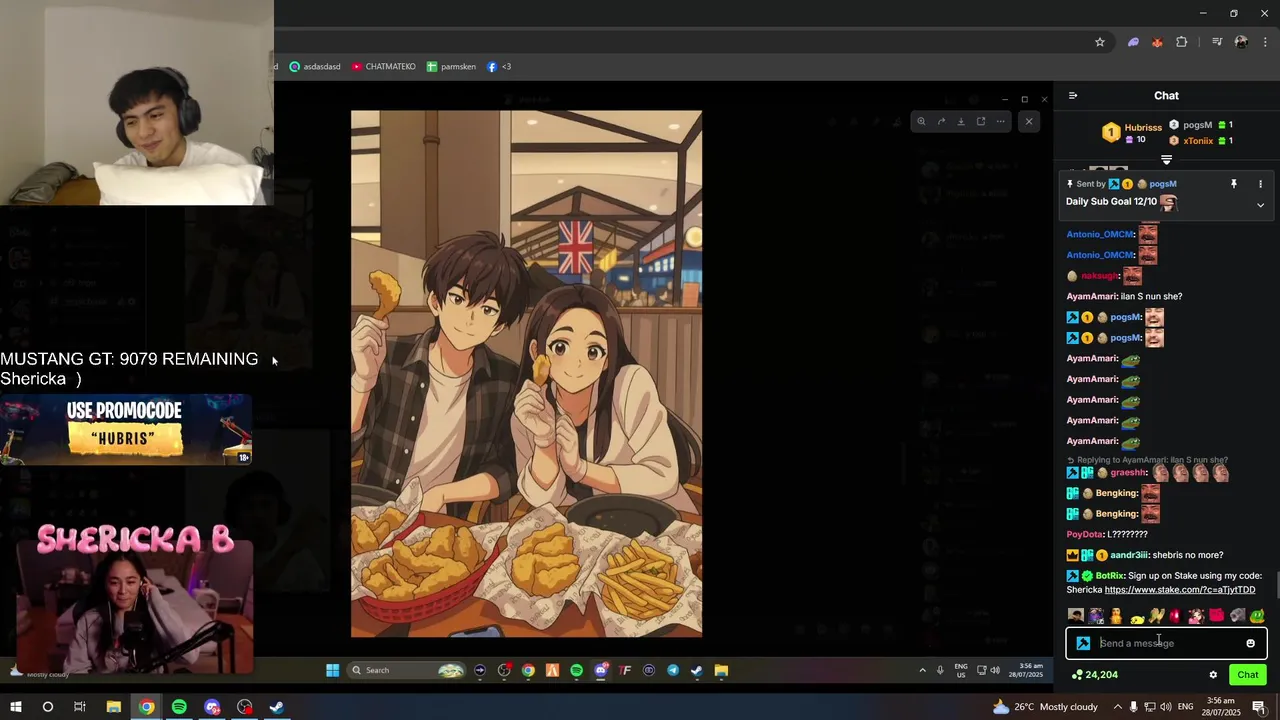Click the Search box in the captured inner taskbar
Screen dimensions: 1280x720
pyautogui.click(x=406, y=670)
